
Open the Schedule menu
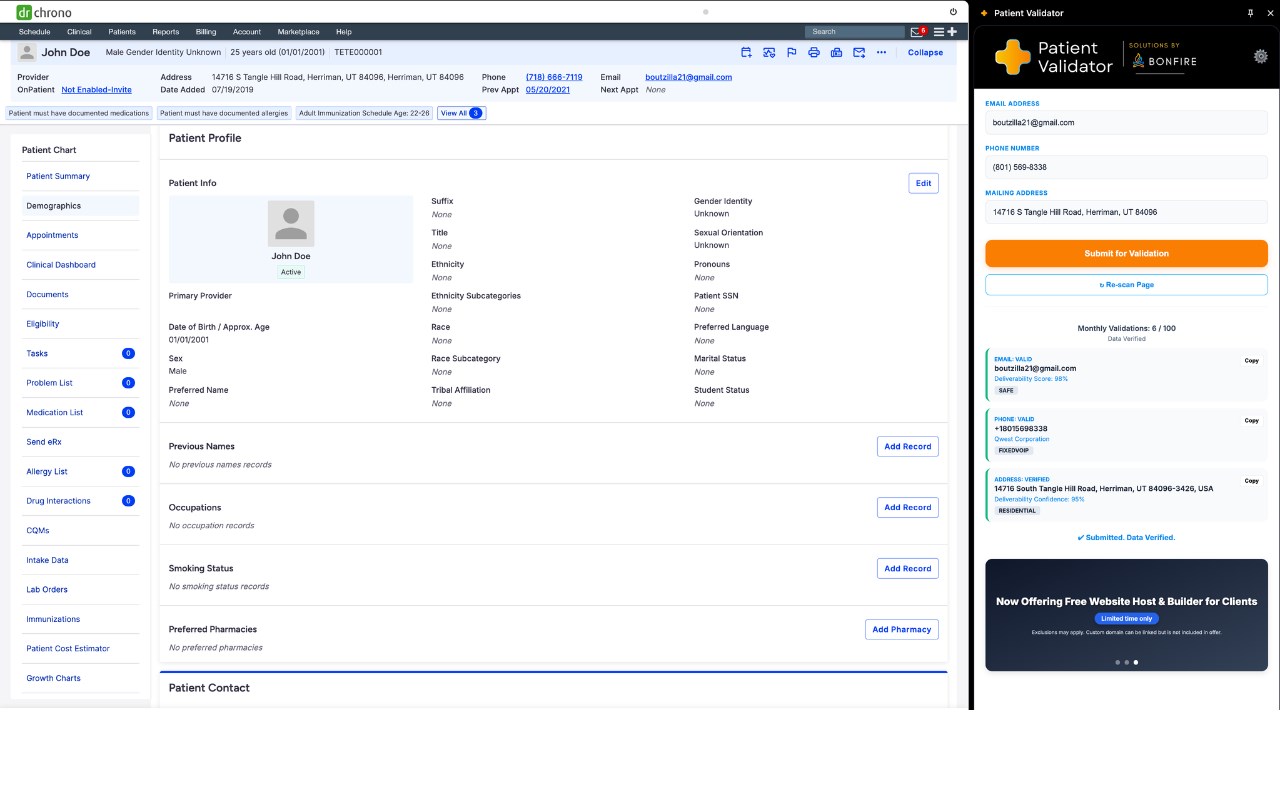[x=34, y=32]
